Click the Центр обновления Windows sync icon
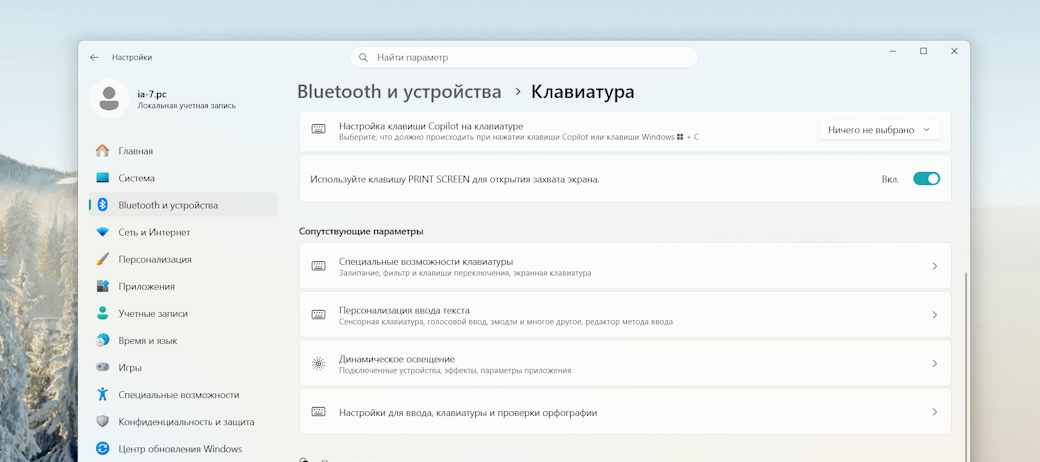 [x=102, y=449]
